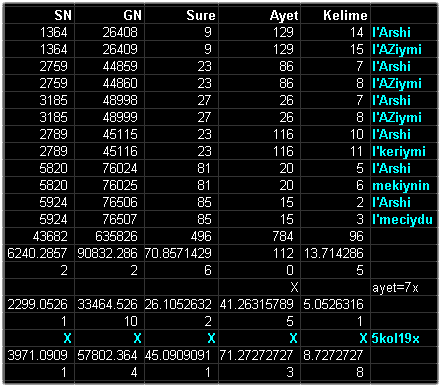The image size is (441, 387).
Task: Click the cell showing 76024
Action: click(x=110, y=168)
